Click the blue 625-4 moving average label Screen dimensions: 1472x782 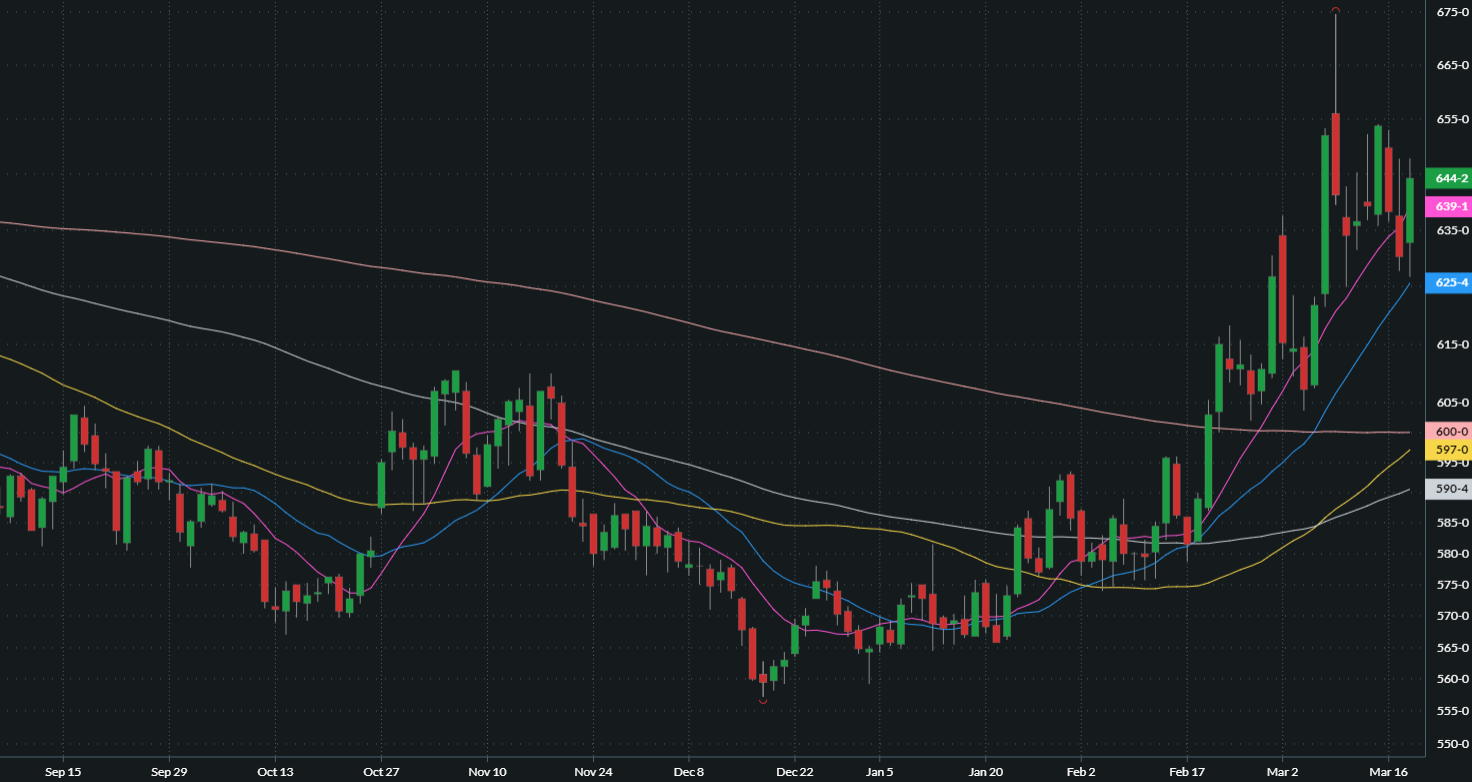point(1449,283)
